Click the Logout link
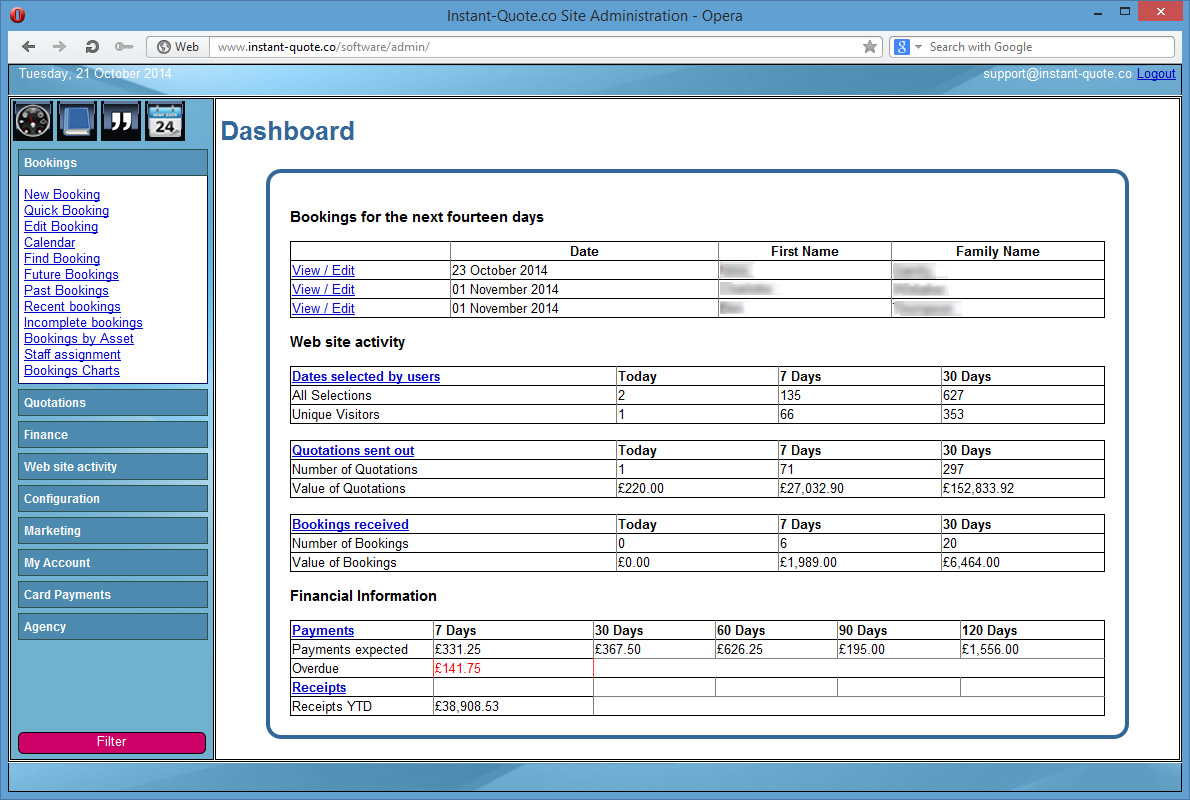 click(x=1155, y=74)
